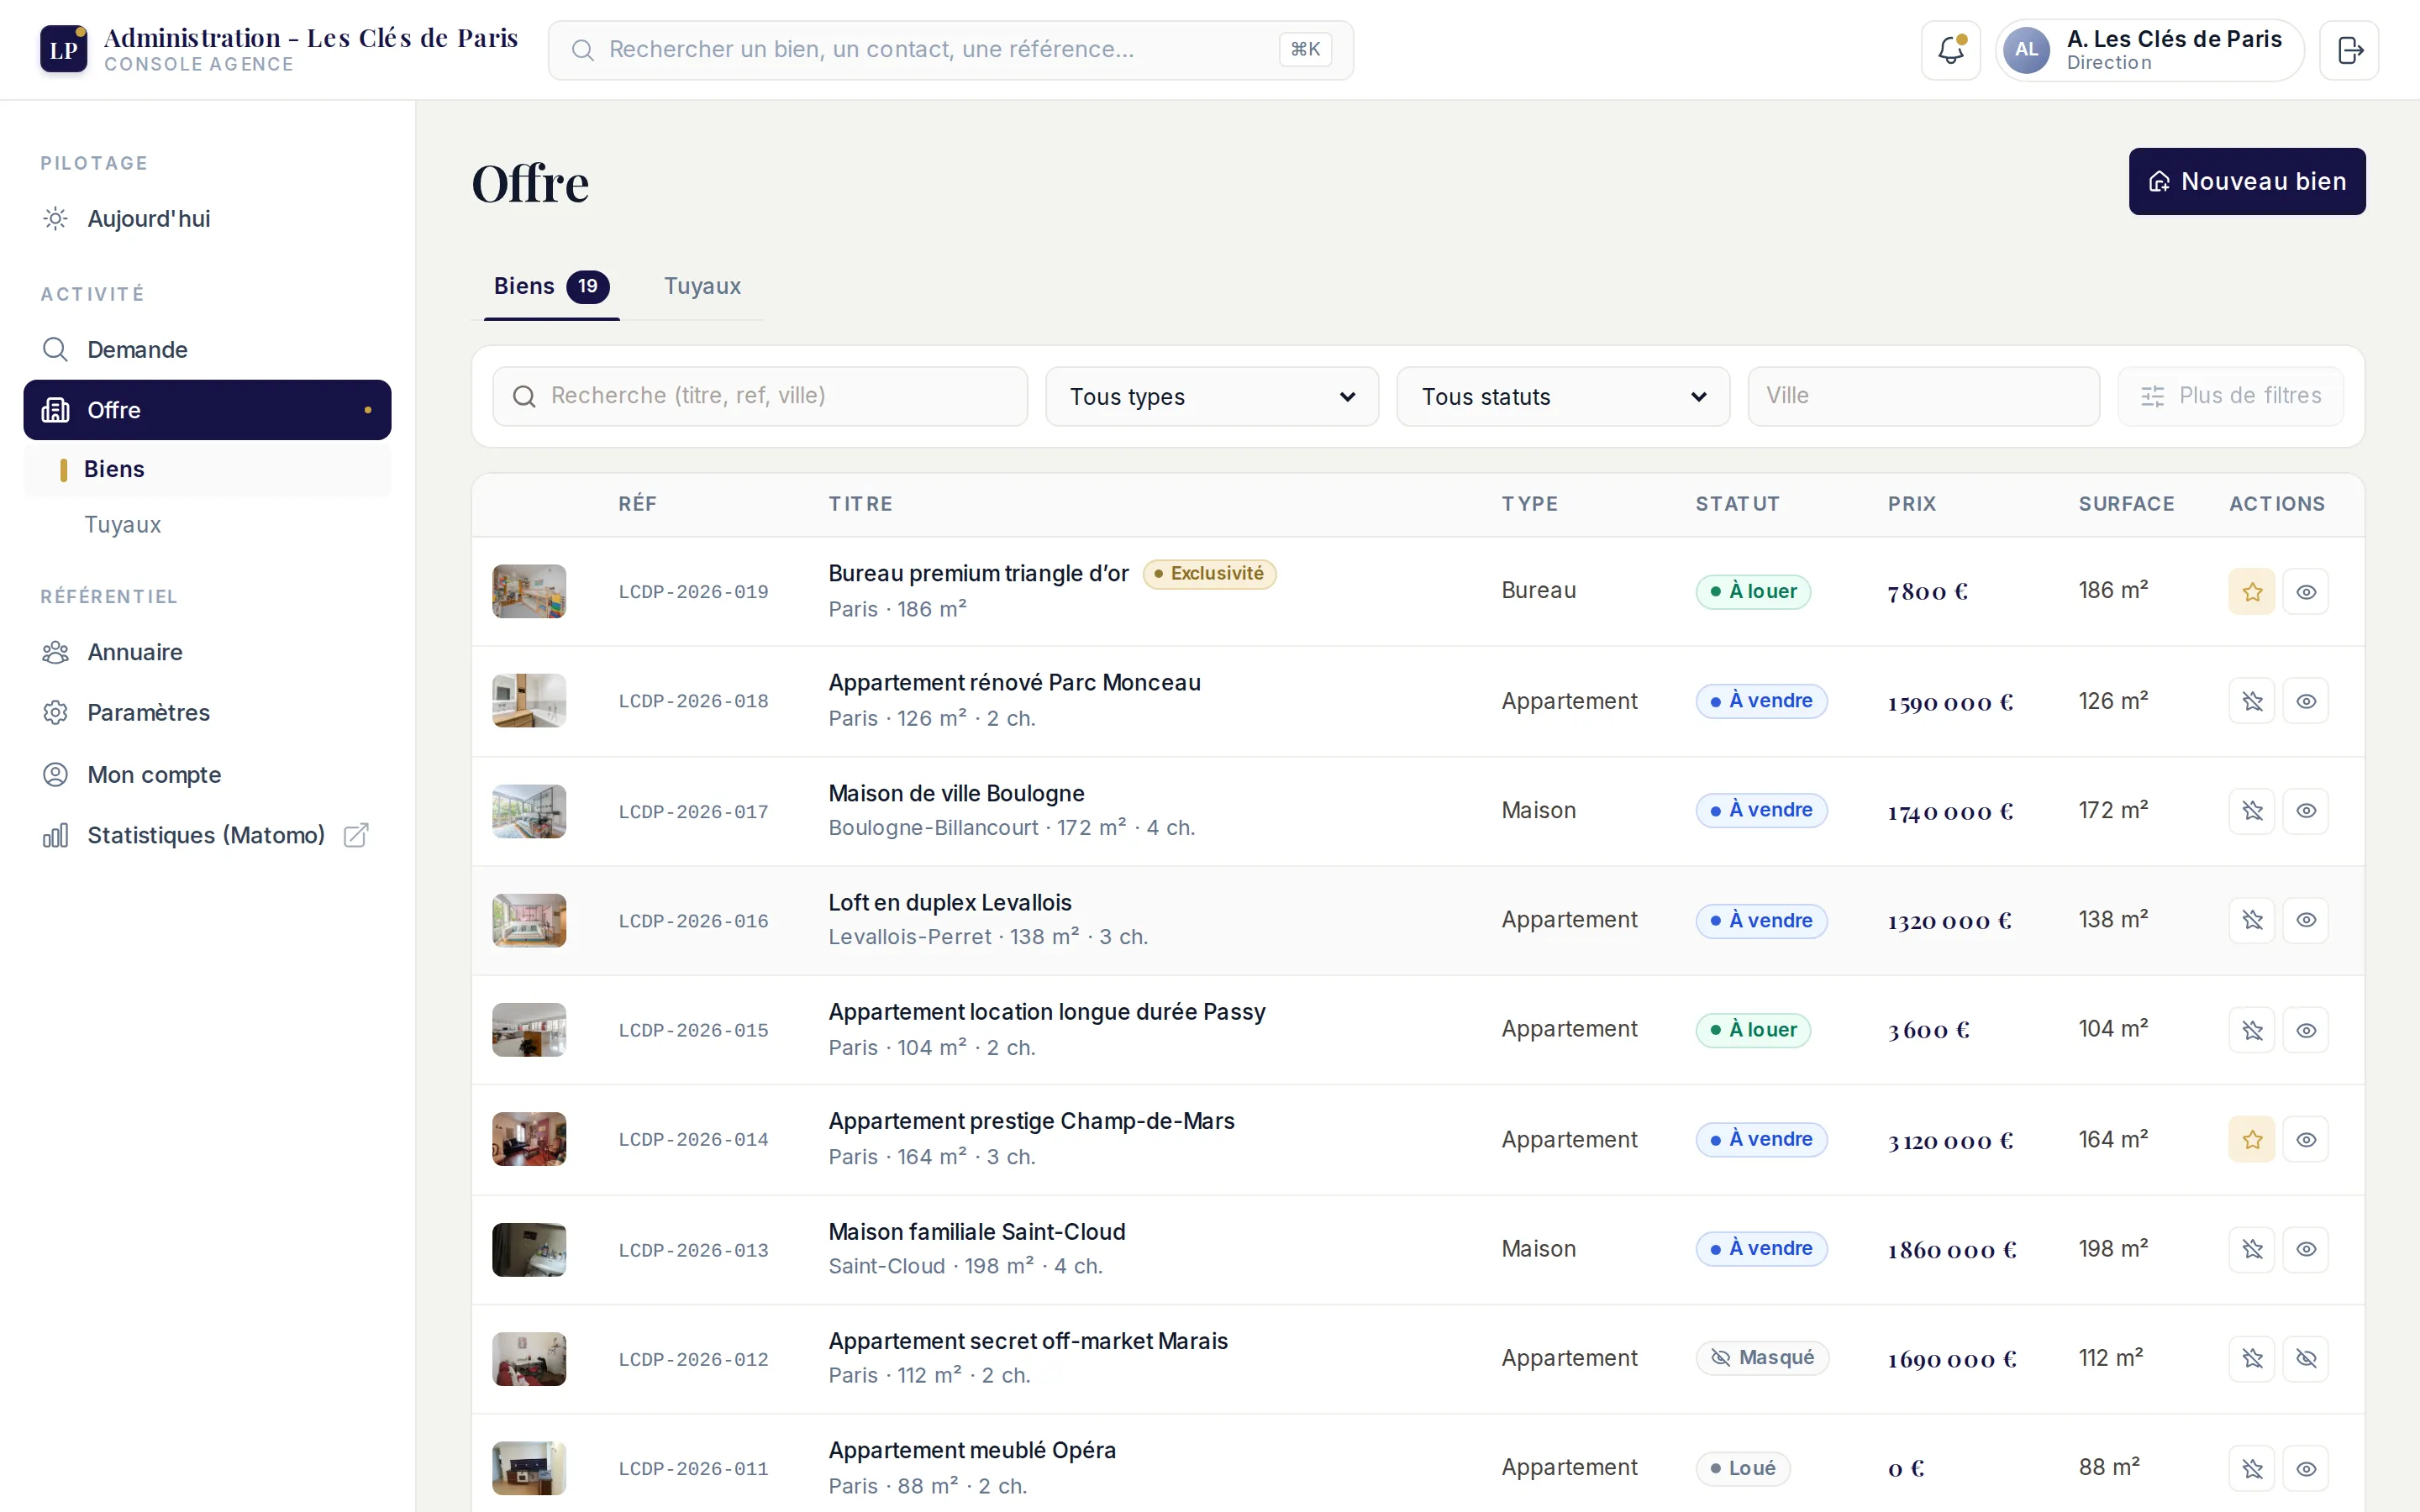
Task: Click the price 3 120 000 €
Action: (1950, 1141)
